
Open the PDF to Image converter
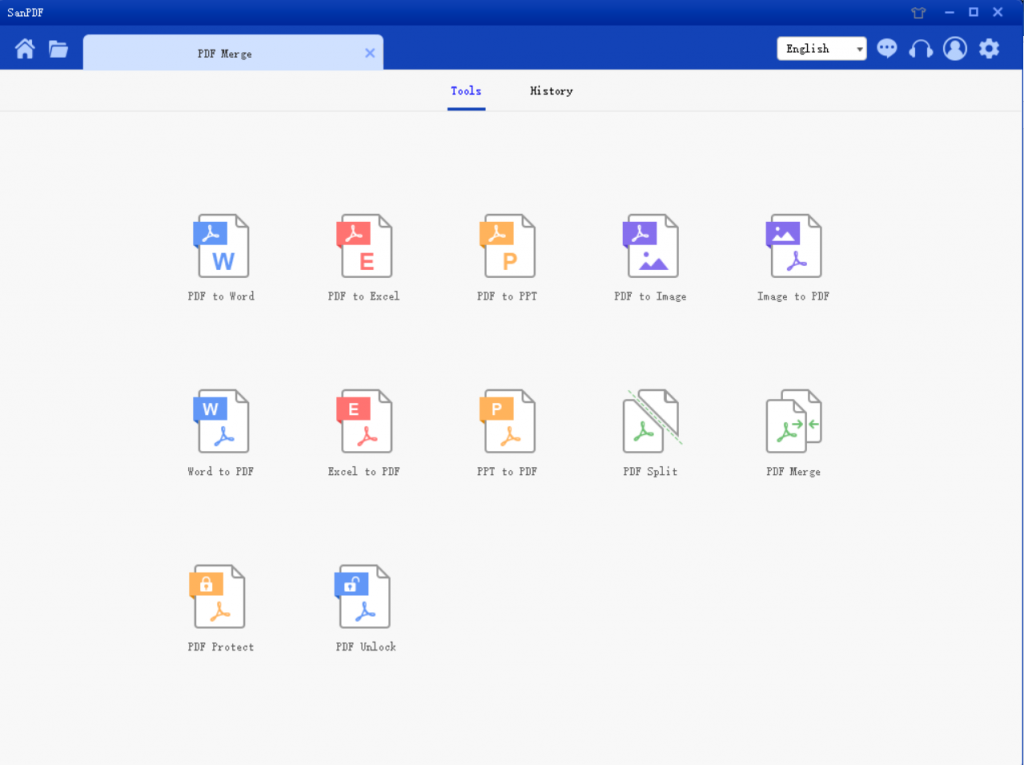pyautogui.click(x=650, y=246)
